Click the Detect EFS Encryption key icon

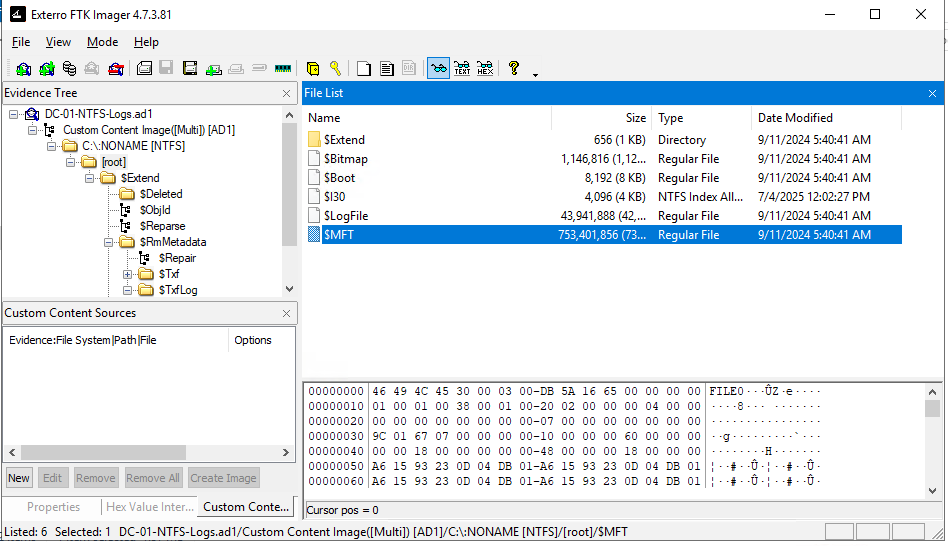click(335, 68)
